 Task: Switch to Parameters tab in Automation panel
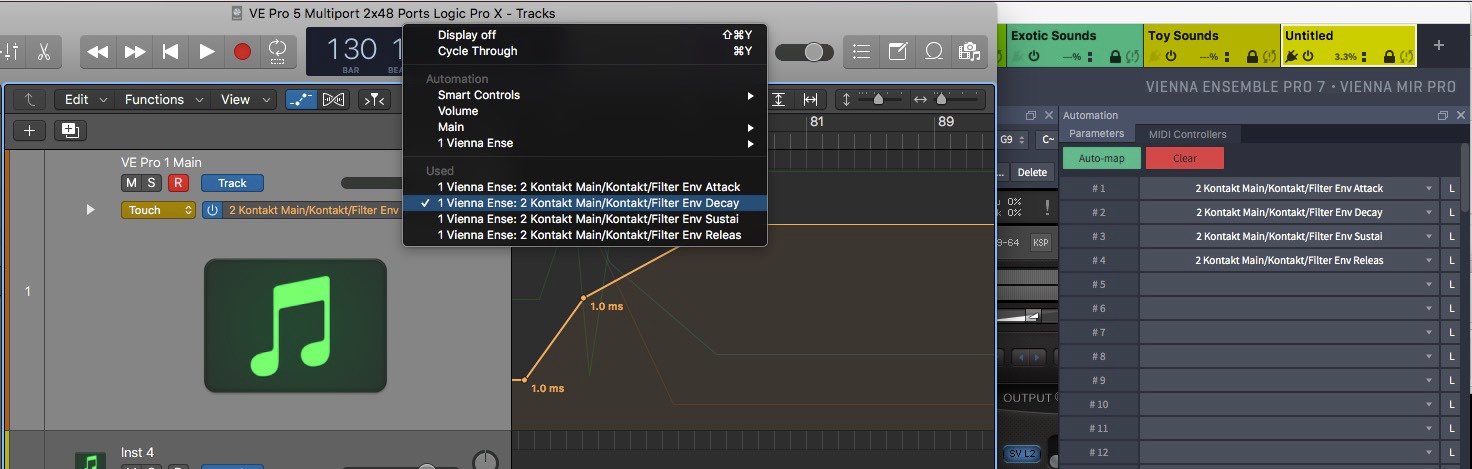click(x=1097, y=134)
